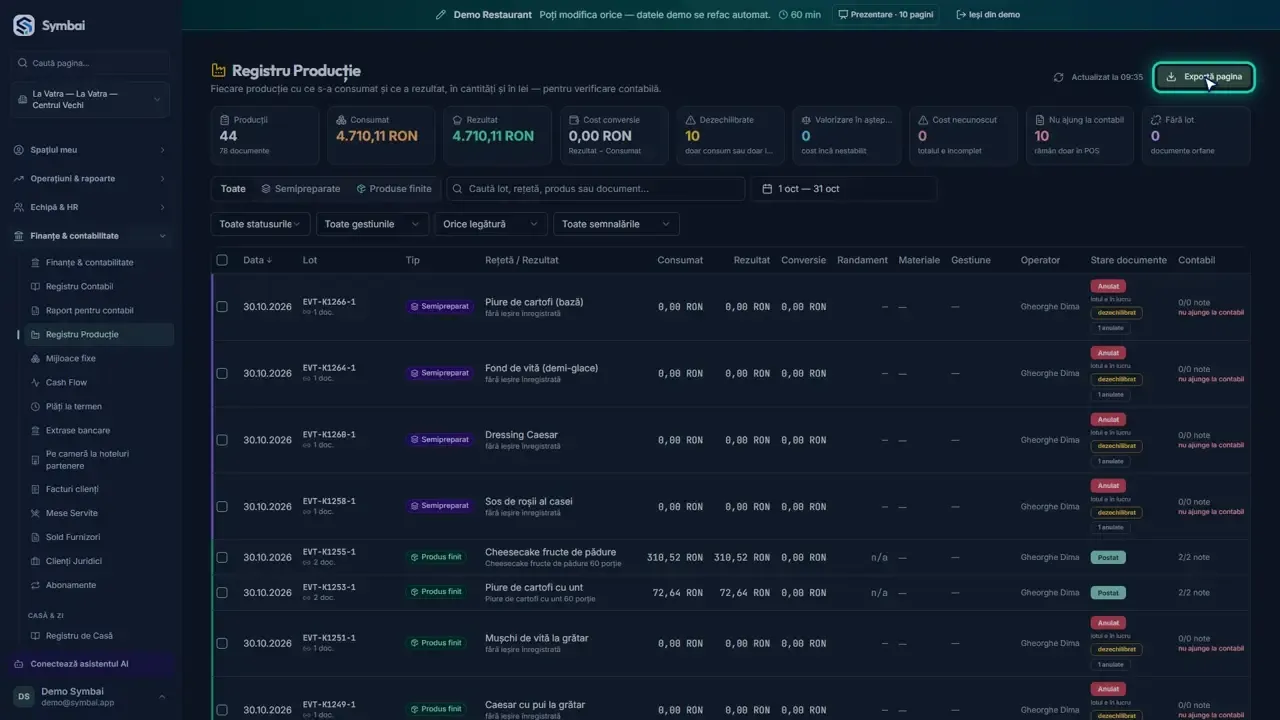Open the Toate semnalările dropdown
The width and height of the screenshot is (1280, 720).
click(x=616, y=224)
